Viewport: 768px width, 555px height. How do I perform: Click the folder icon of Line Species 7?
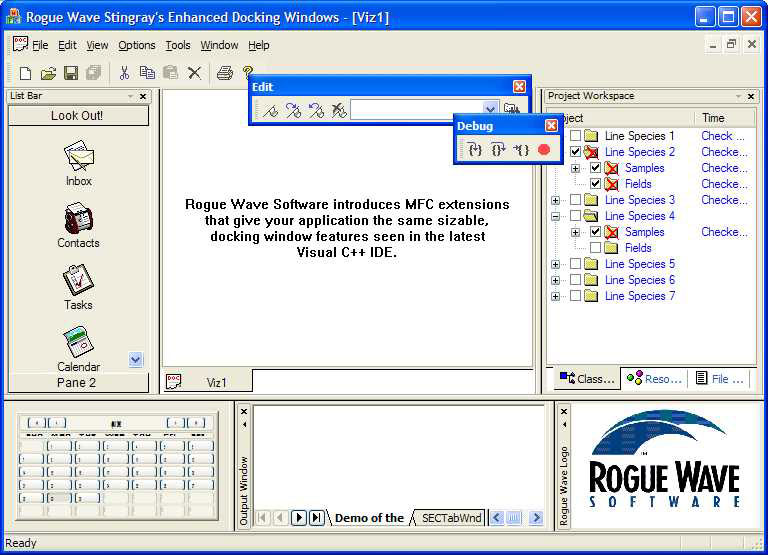click(591, 296)
